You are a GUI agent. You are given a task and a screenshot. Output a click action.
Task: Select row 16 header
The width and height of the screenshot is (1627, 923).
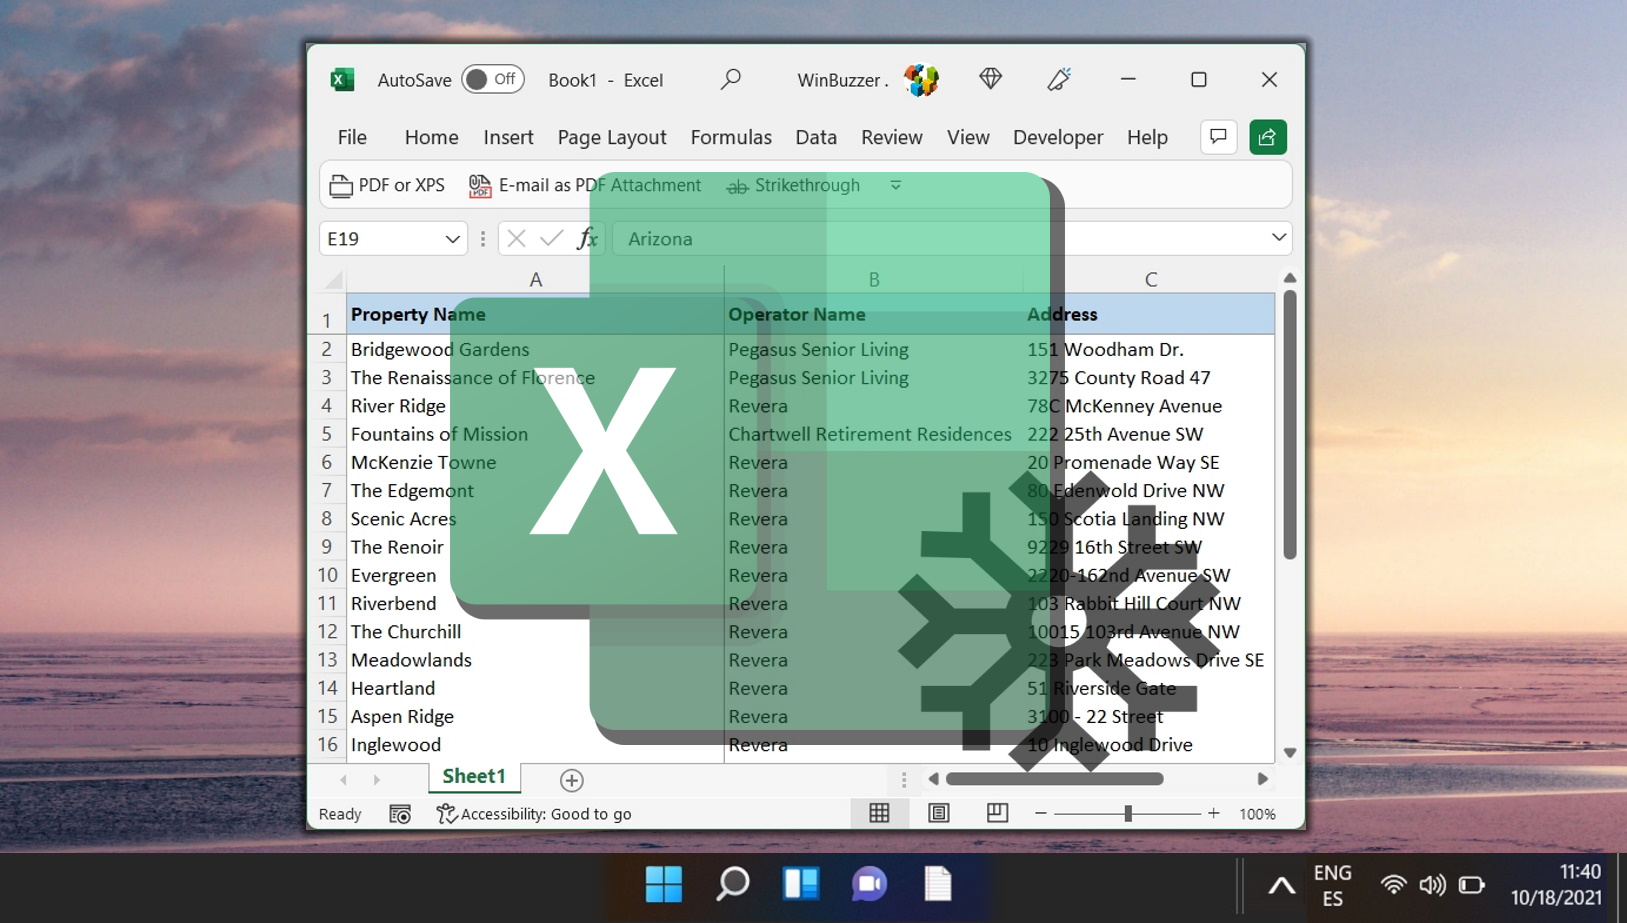[327, 745]
